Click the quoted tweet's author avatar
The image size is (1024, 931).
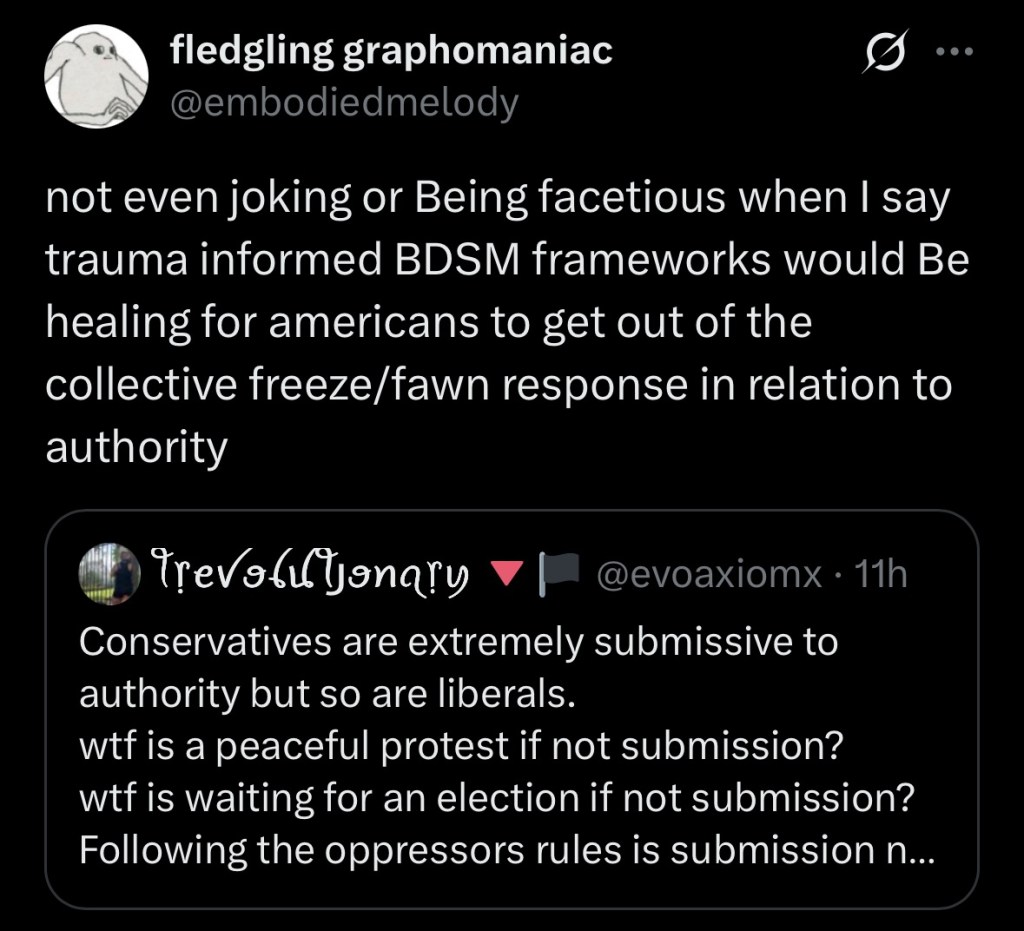[109, 574]
